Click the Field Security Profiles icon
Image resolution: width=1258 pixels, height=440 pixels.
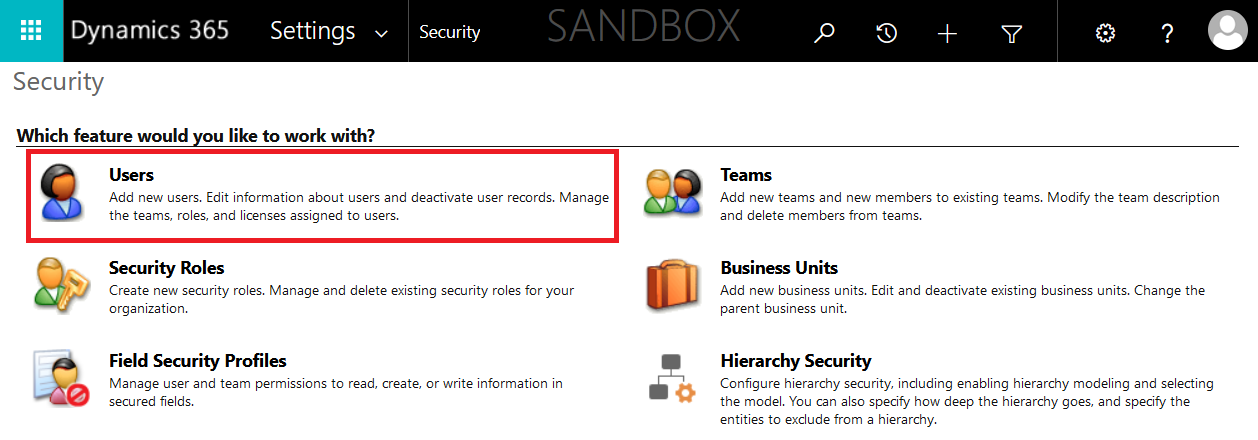pos(63,378)
